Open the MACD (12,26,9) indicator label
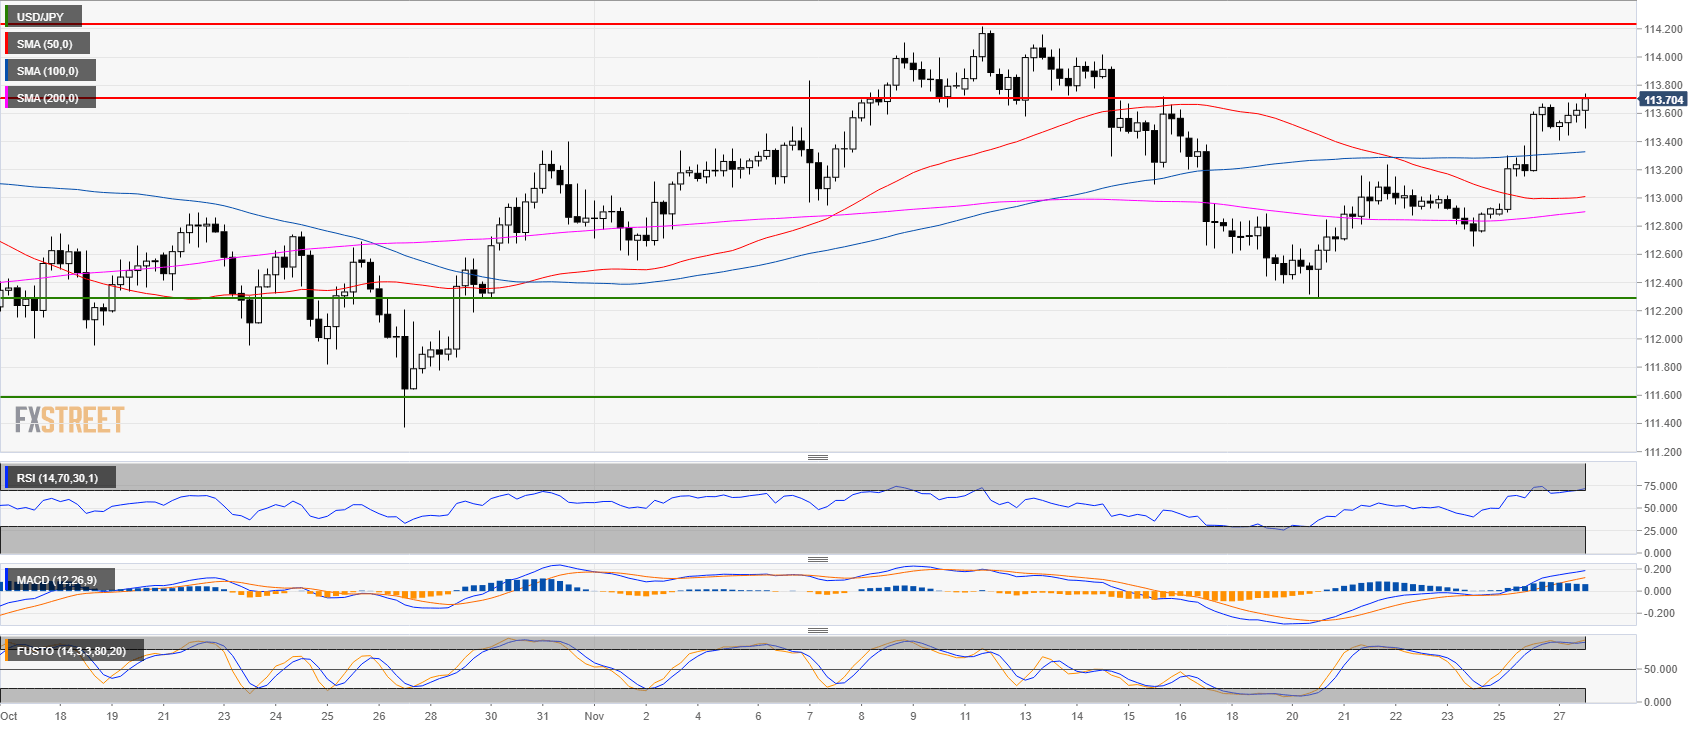This screenshot has height=729, width=1707. [57, 580]
